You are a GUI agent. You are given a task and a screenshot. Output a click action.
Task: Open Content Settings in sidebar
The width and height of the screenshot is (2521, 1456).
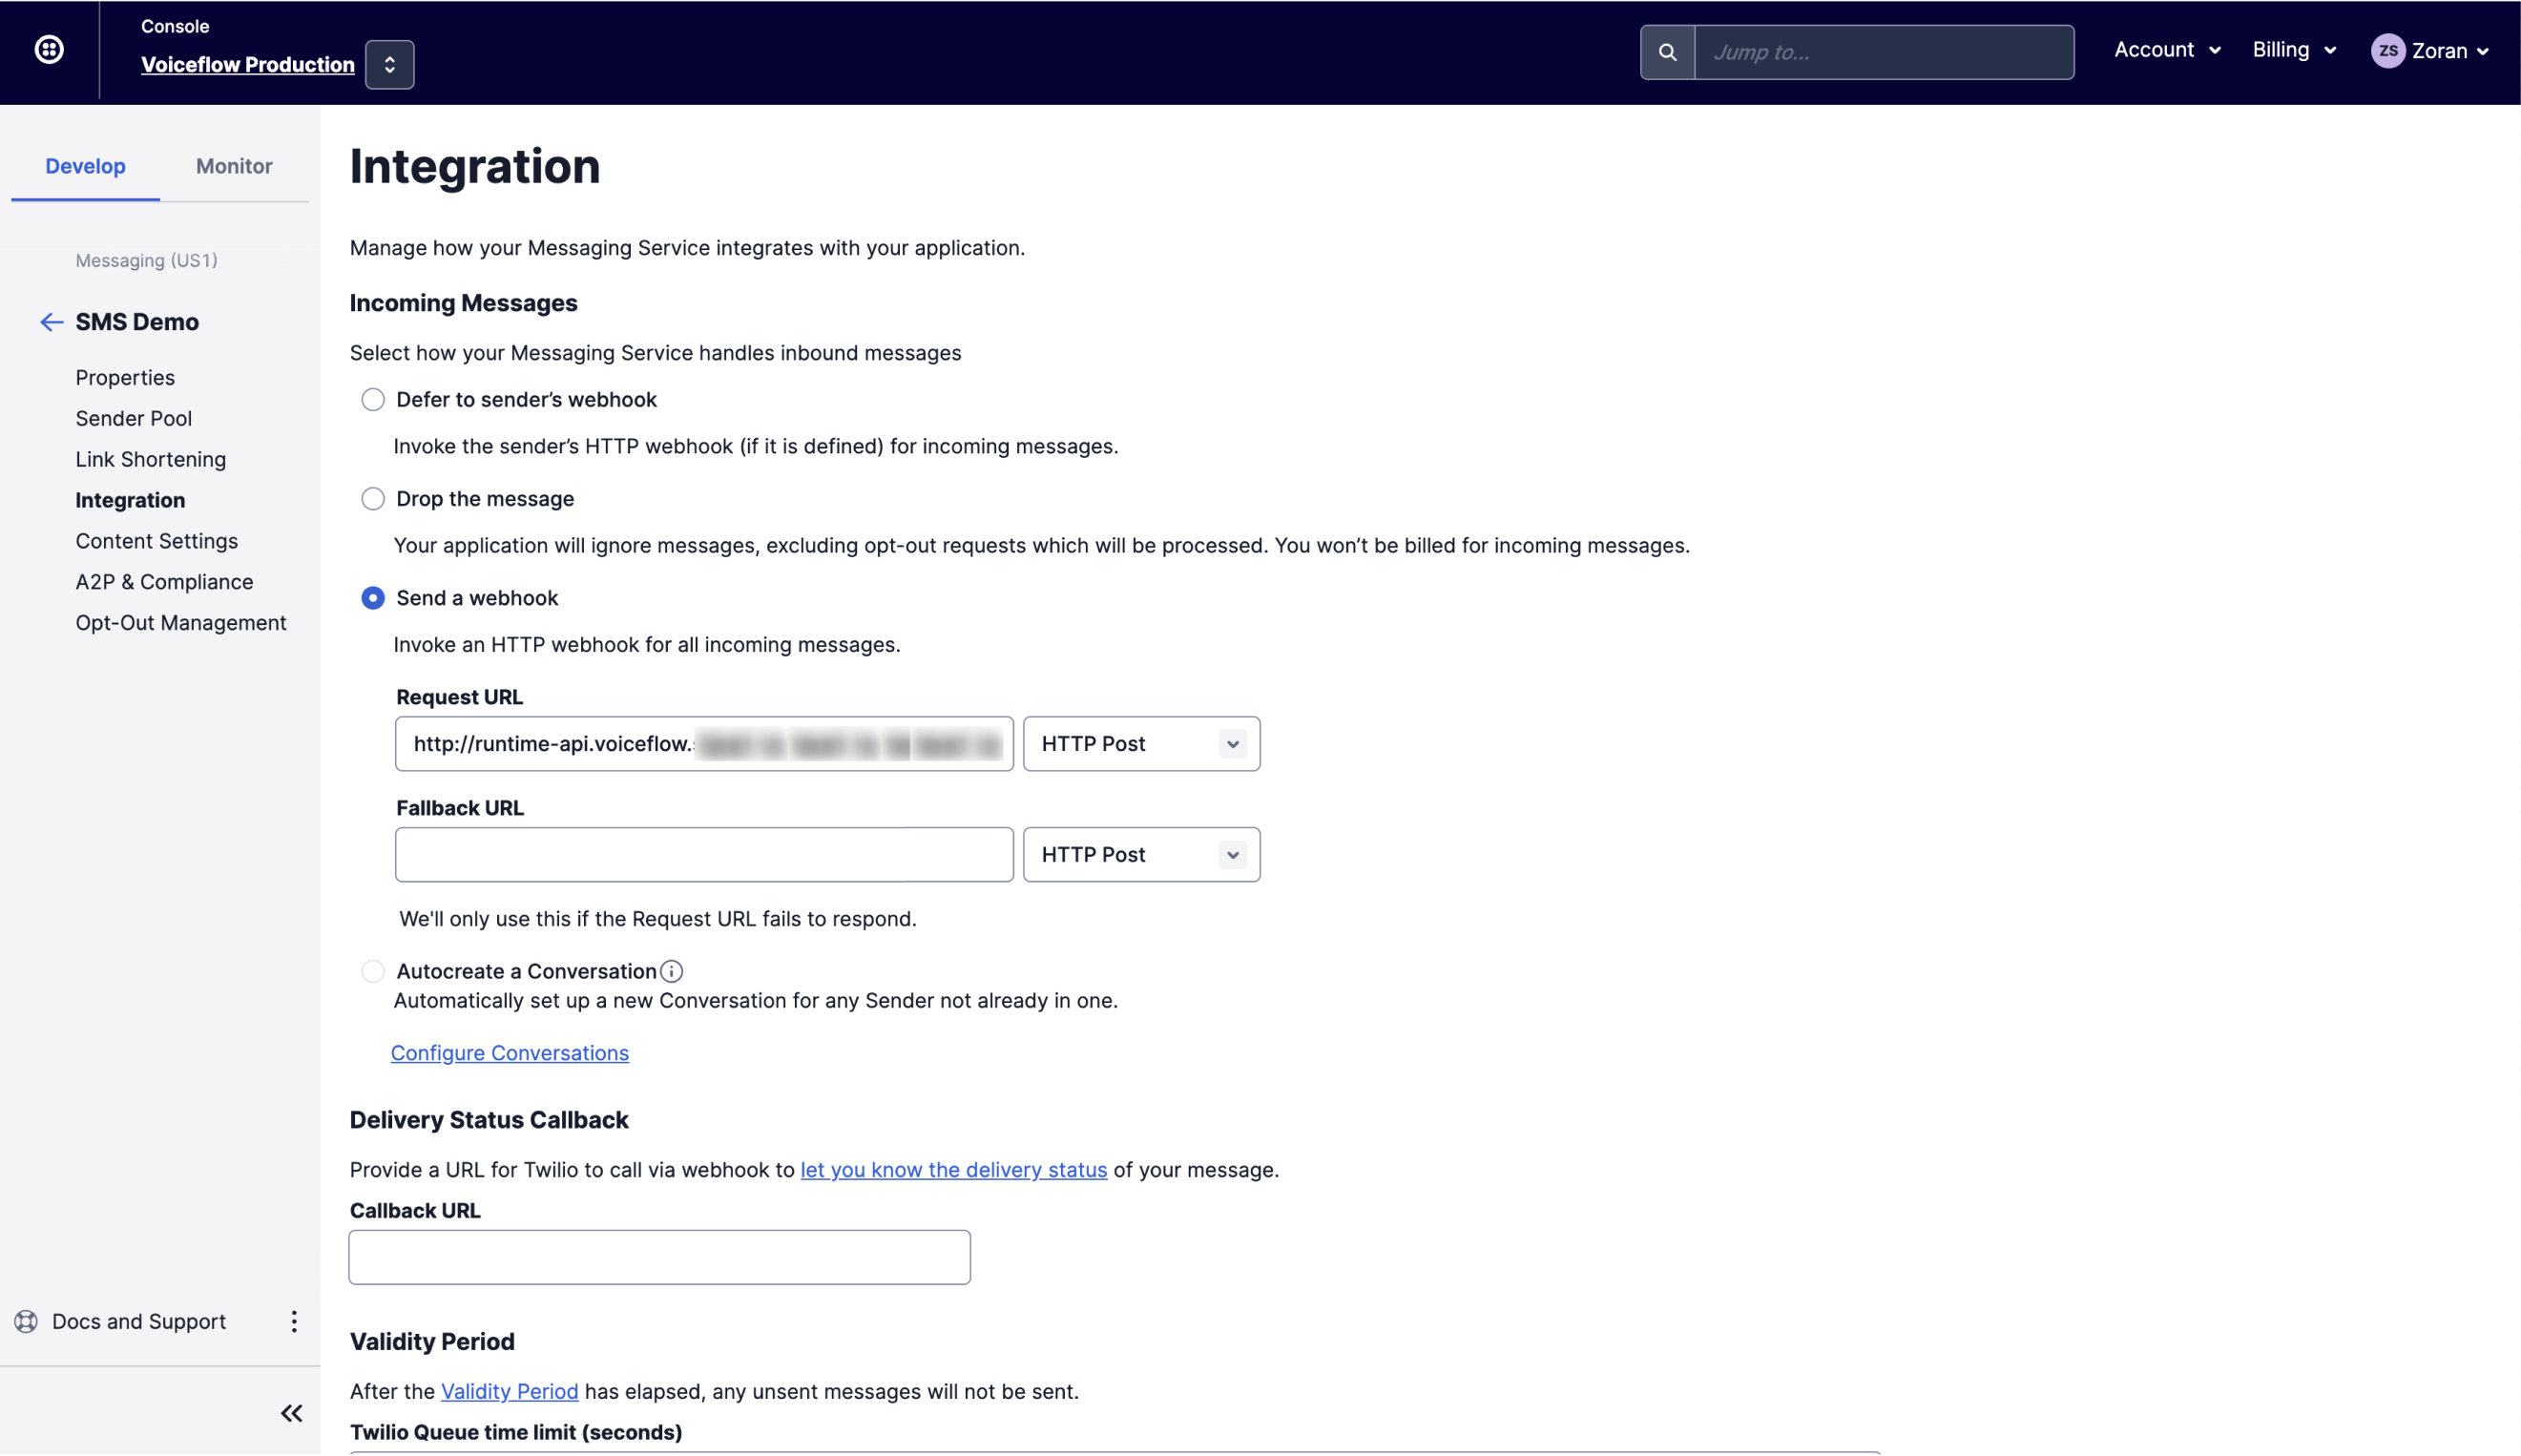click(157, 541)
